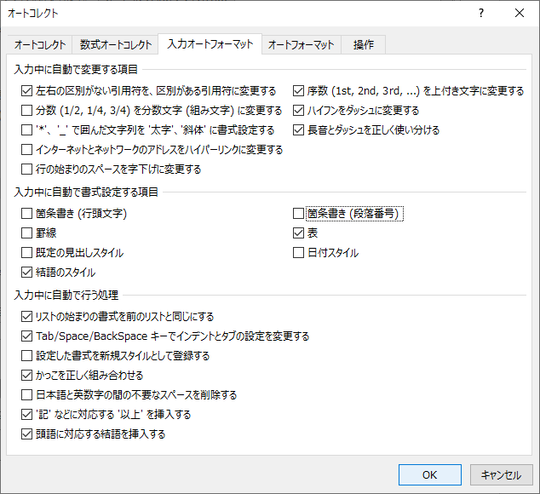
Task: Uncheck 頭語に対応する結語を挿入する checkbox
Action: coord(27,434)
